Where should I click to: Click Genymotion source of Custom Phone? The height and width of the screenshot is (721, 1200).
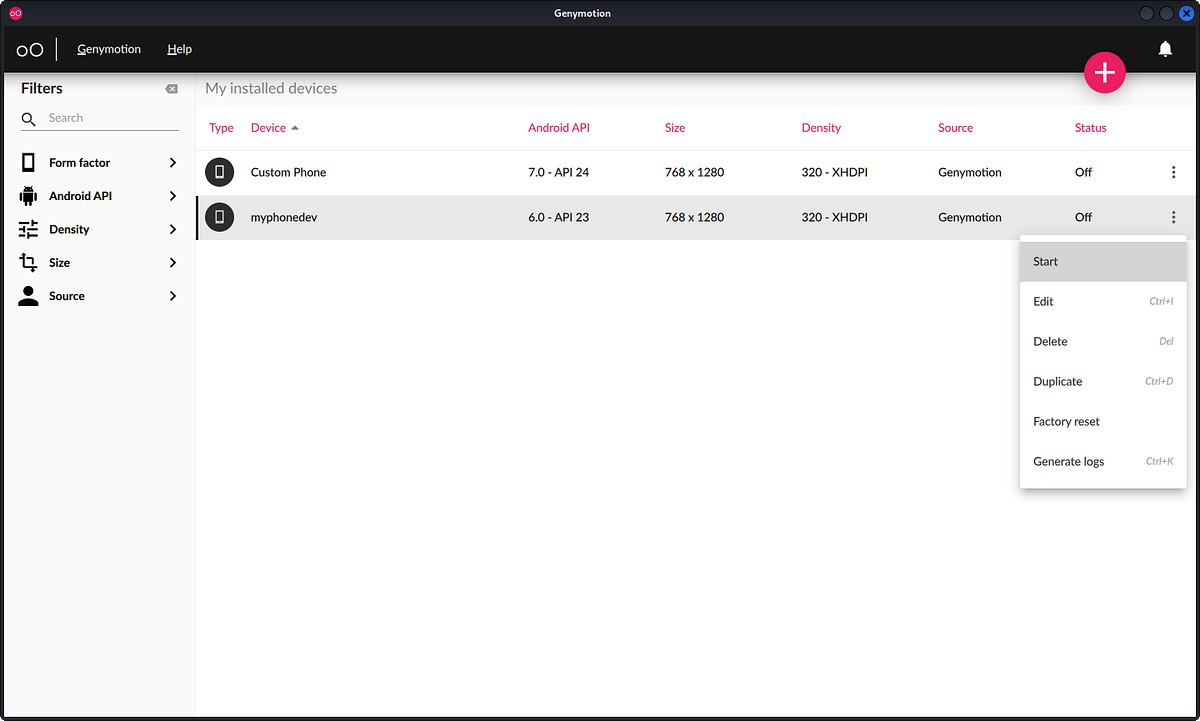click(x=970, y=172)
